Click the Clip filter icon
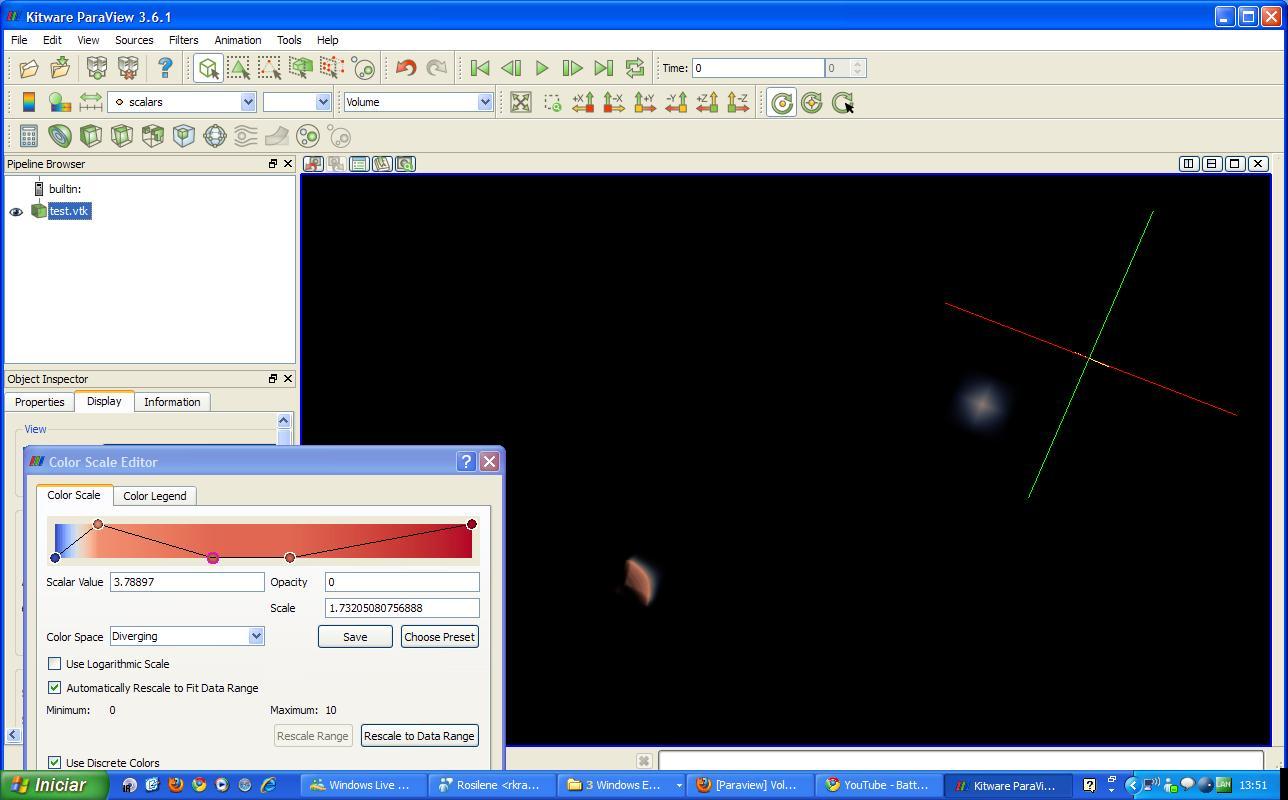This screenshot has height=800, width=1288. pos(91,135)
